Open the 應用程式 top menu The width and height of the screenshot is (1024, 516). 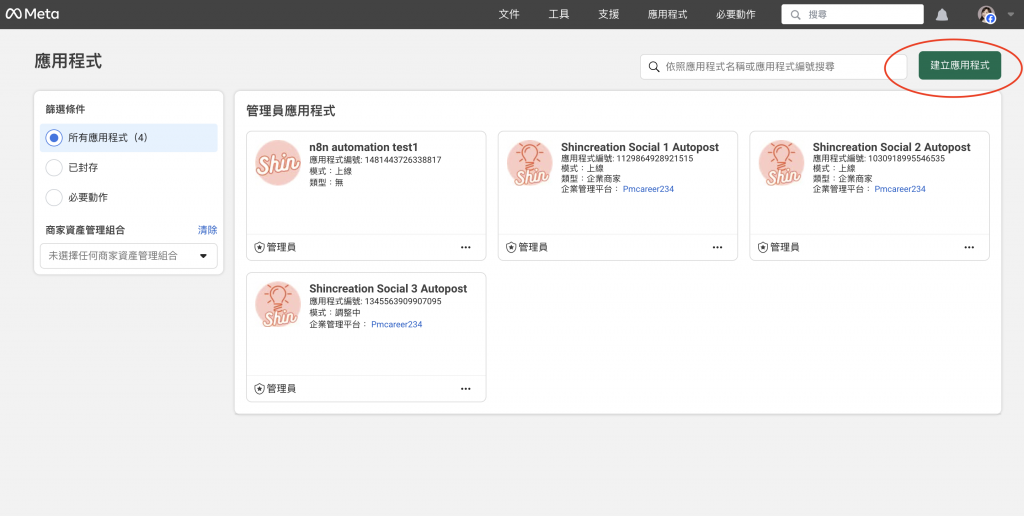[x=667, y=14]
